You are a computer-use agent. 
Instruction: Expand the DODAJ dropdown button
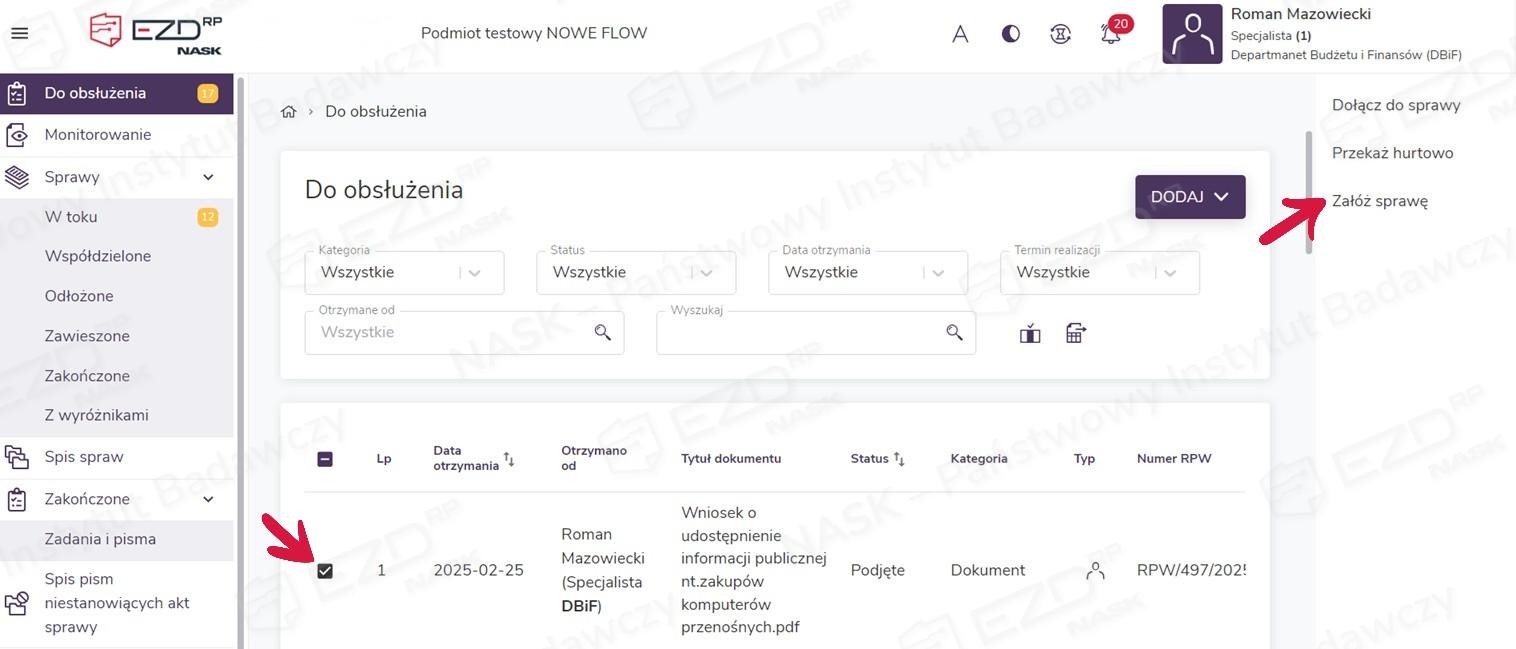click(x=1190, y=197)
